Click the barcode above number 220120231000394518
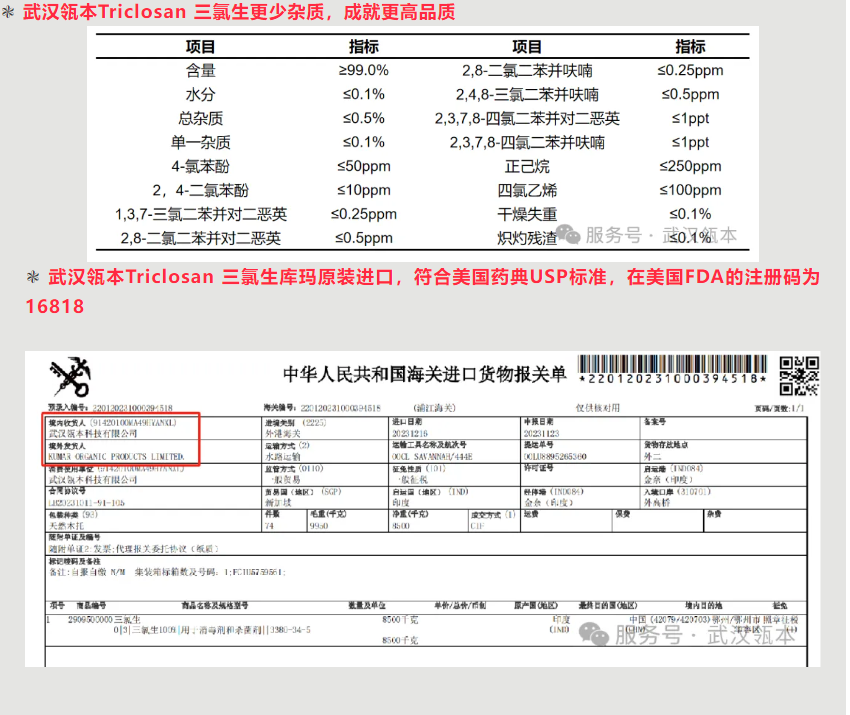This screenshot has height=715, width=850. point(672,364)
